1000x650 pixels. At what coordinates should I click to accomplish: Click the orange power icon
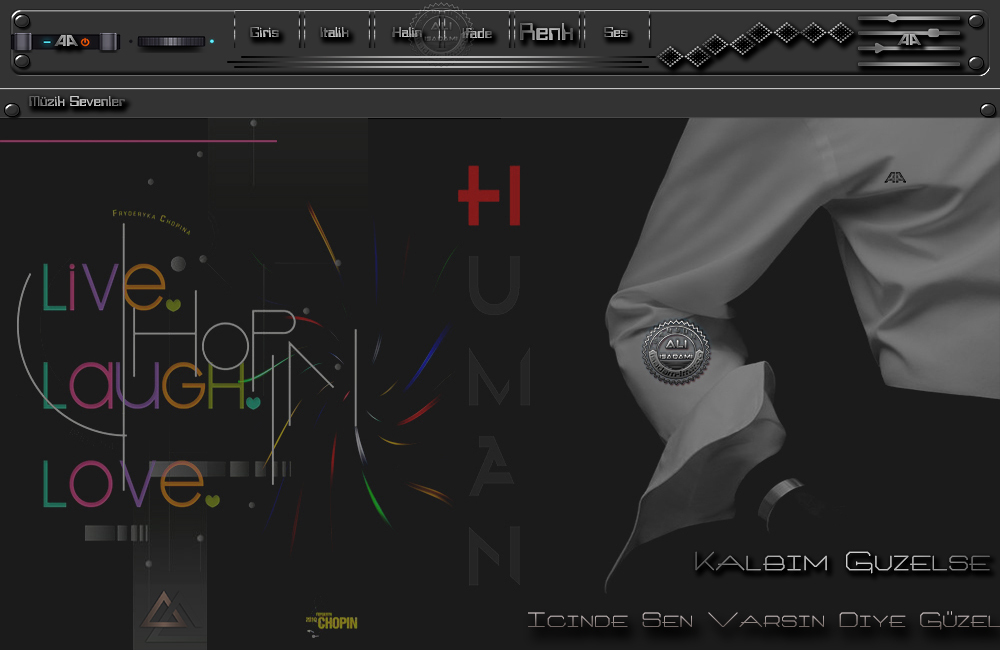(x=85, y=42)
